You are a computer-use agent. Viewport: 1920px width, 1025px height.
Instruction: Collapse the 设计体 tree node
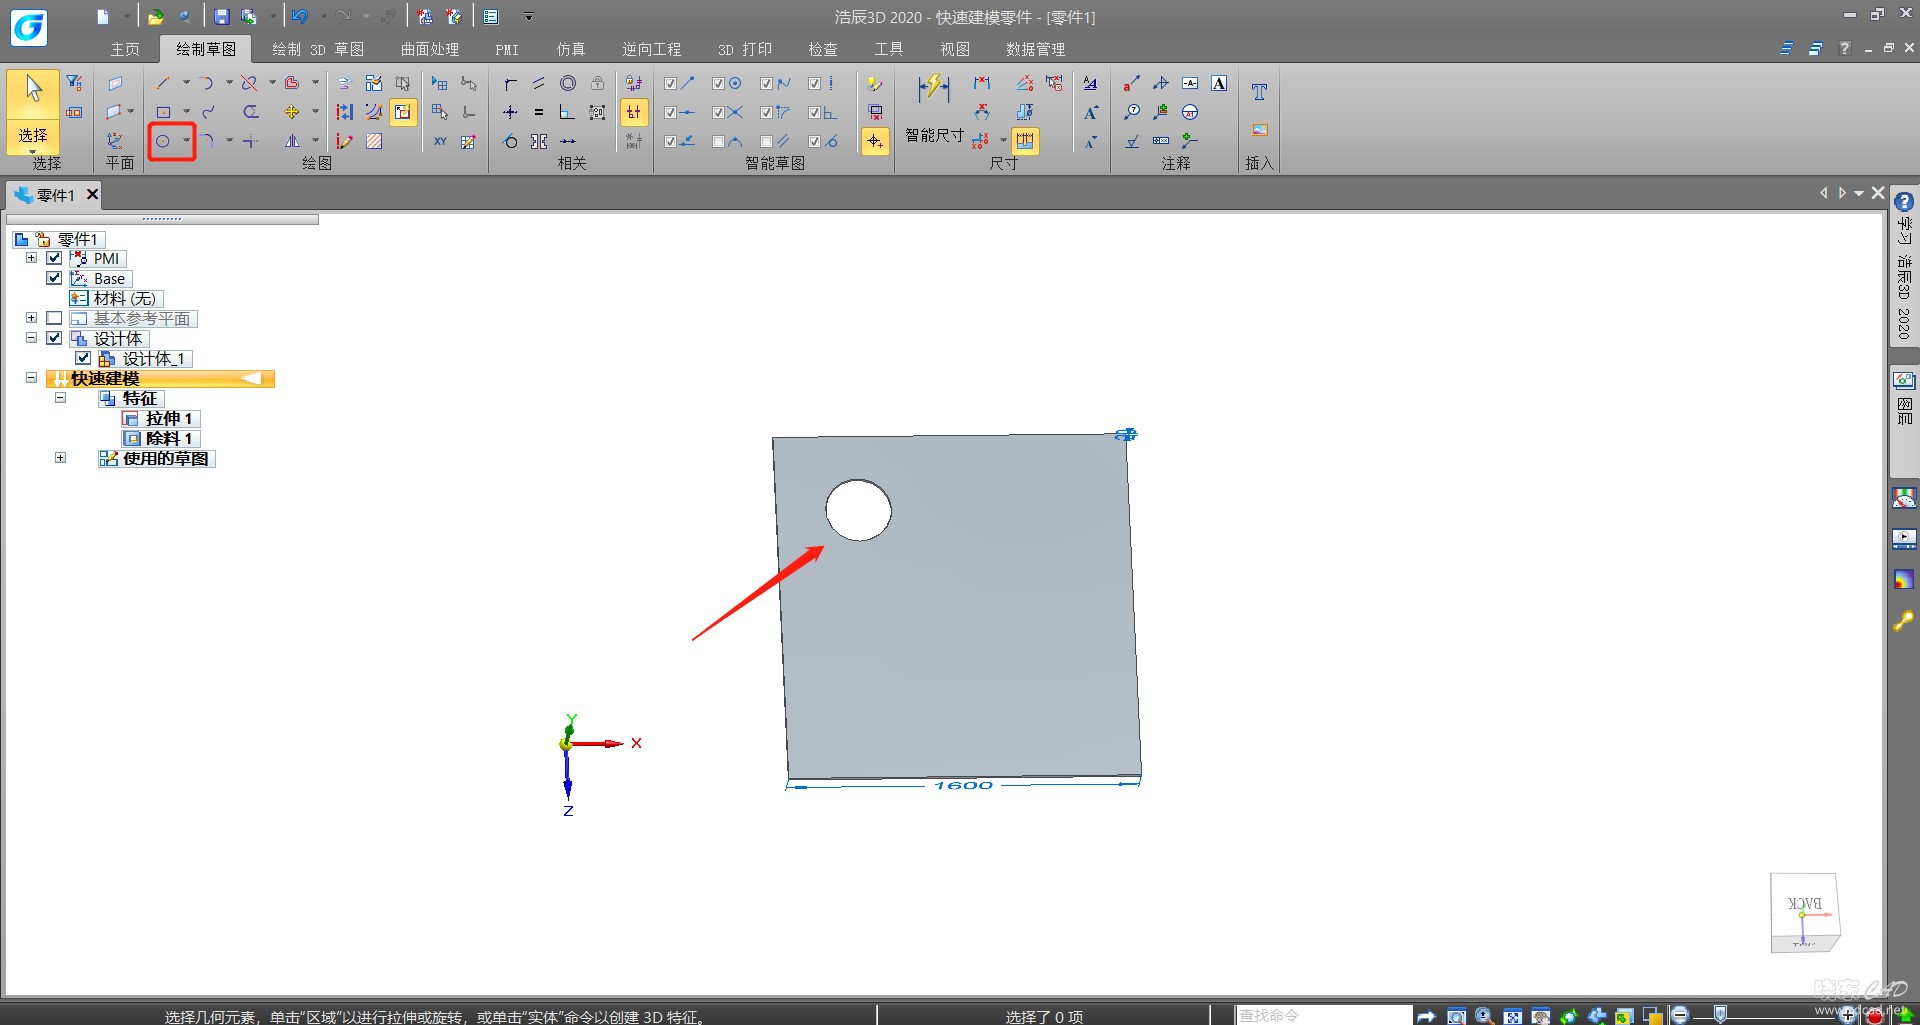click(x=31, y=338)
